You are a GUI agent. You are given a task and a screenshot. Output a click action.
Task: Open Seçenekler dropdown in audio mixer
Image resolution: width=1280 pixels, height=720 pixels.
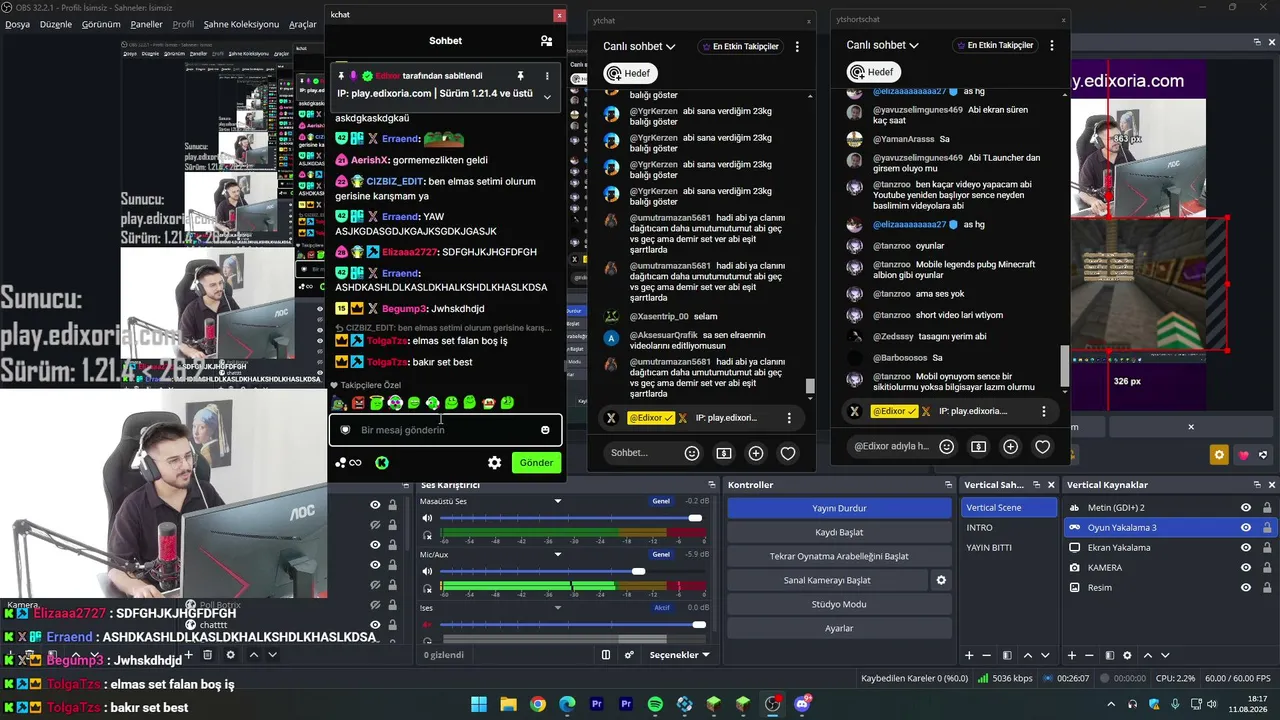tap(680, 655)
